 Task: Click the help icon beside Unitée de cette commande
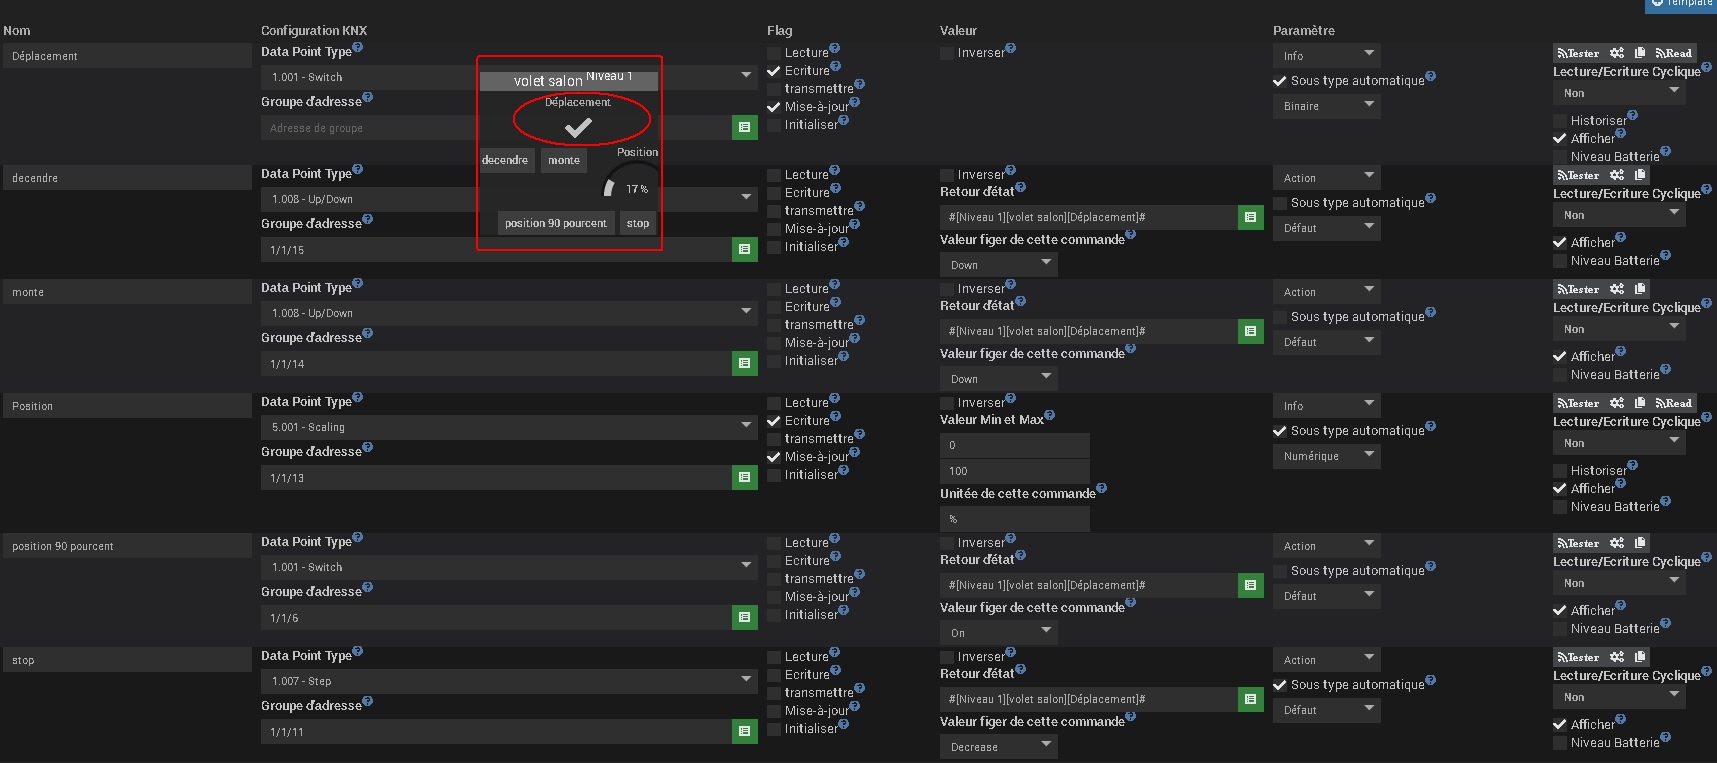tap(1101, 488)
